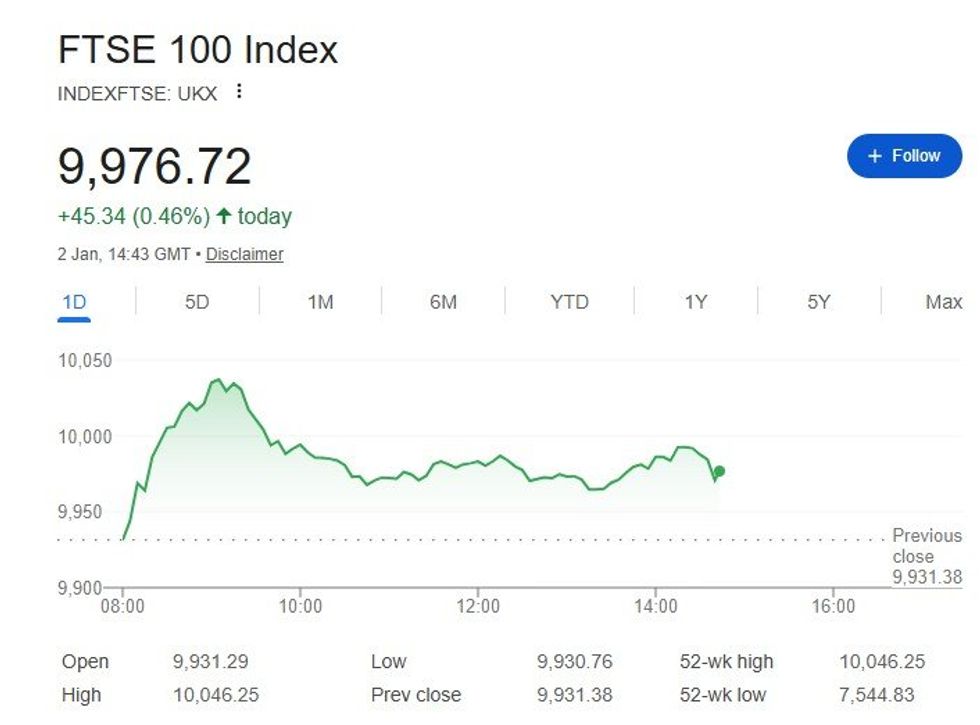Click the INDEXFTSE: UKX ticker label
980x725 pixels.
tap(137, 92)
